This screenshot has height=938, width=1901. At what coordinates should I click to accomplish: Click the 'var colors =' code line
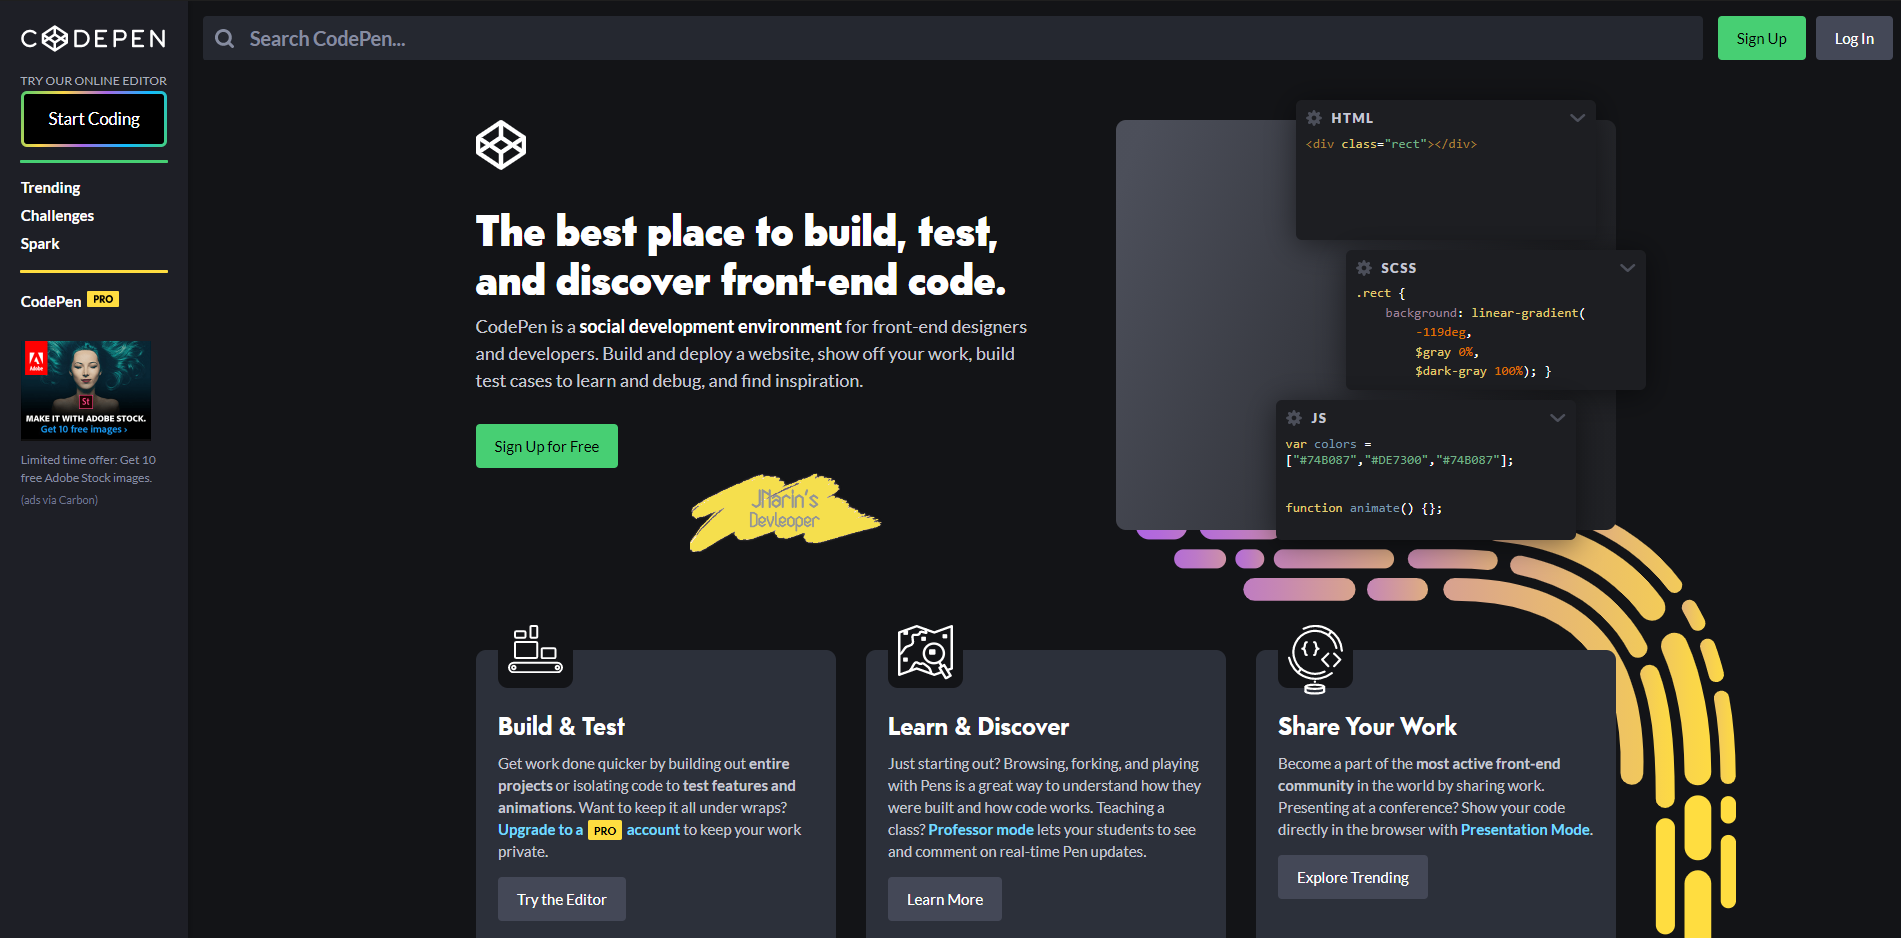(1329, 444)
